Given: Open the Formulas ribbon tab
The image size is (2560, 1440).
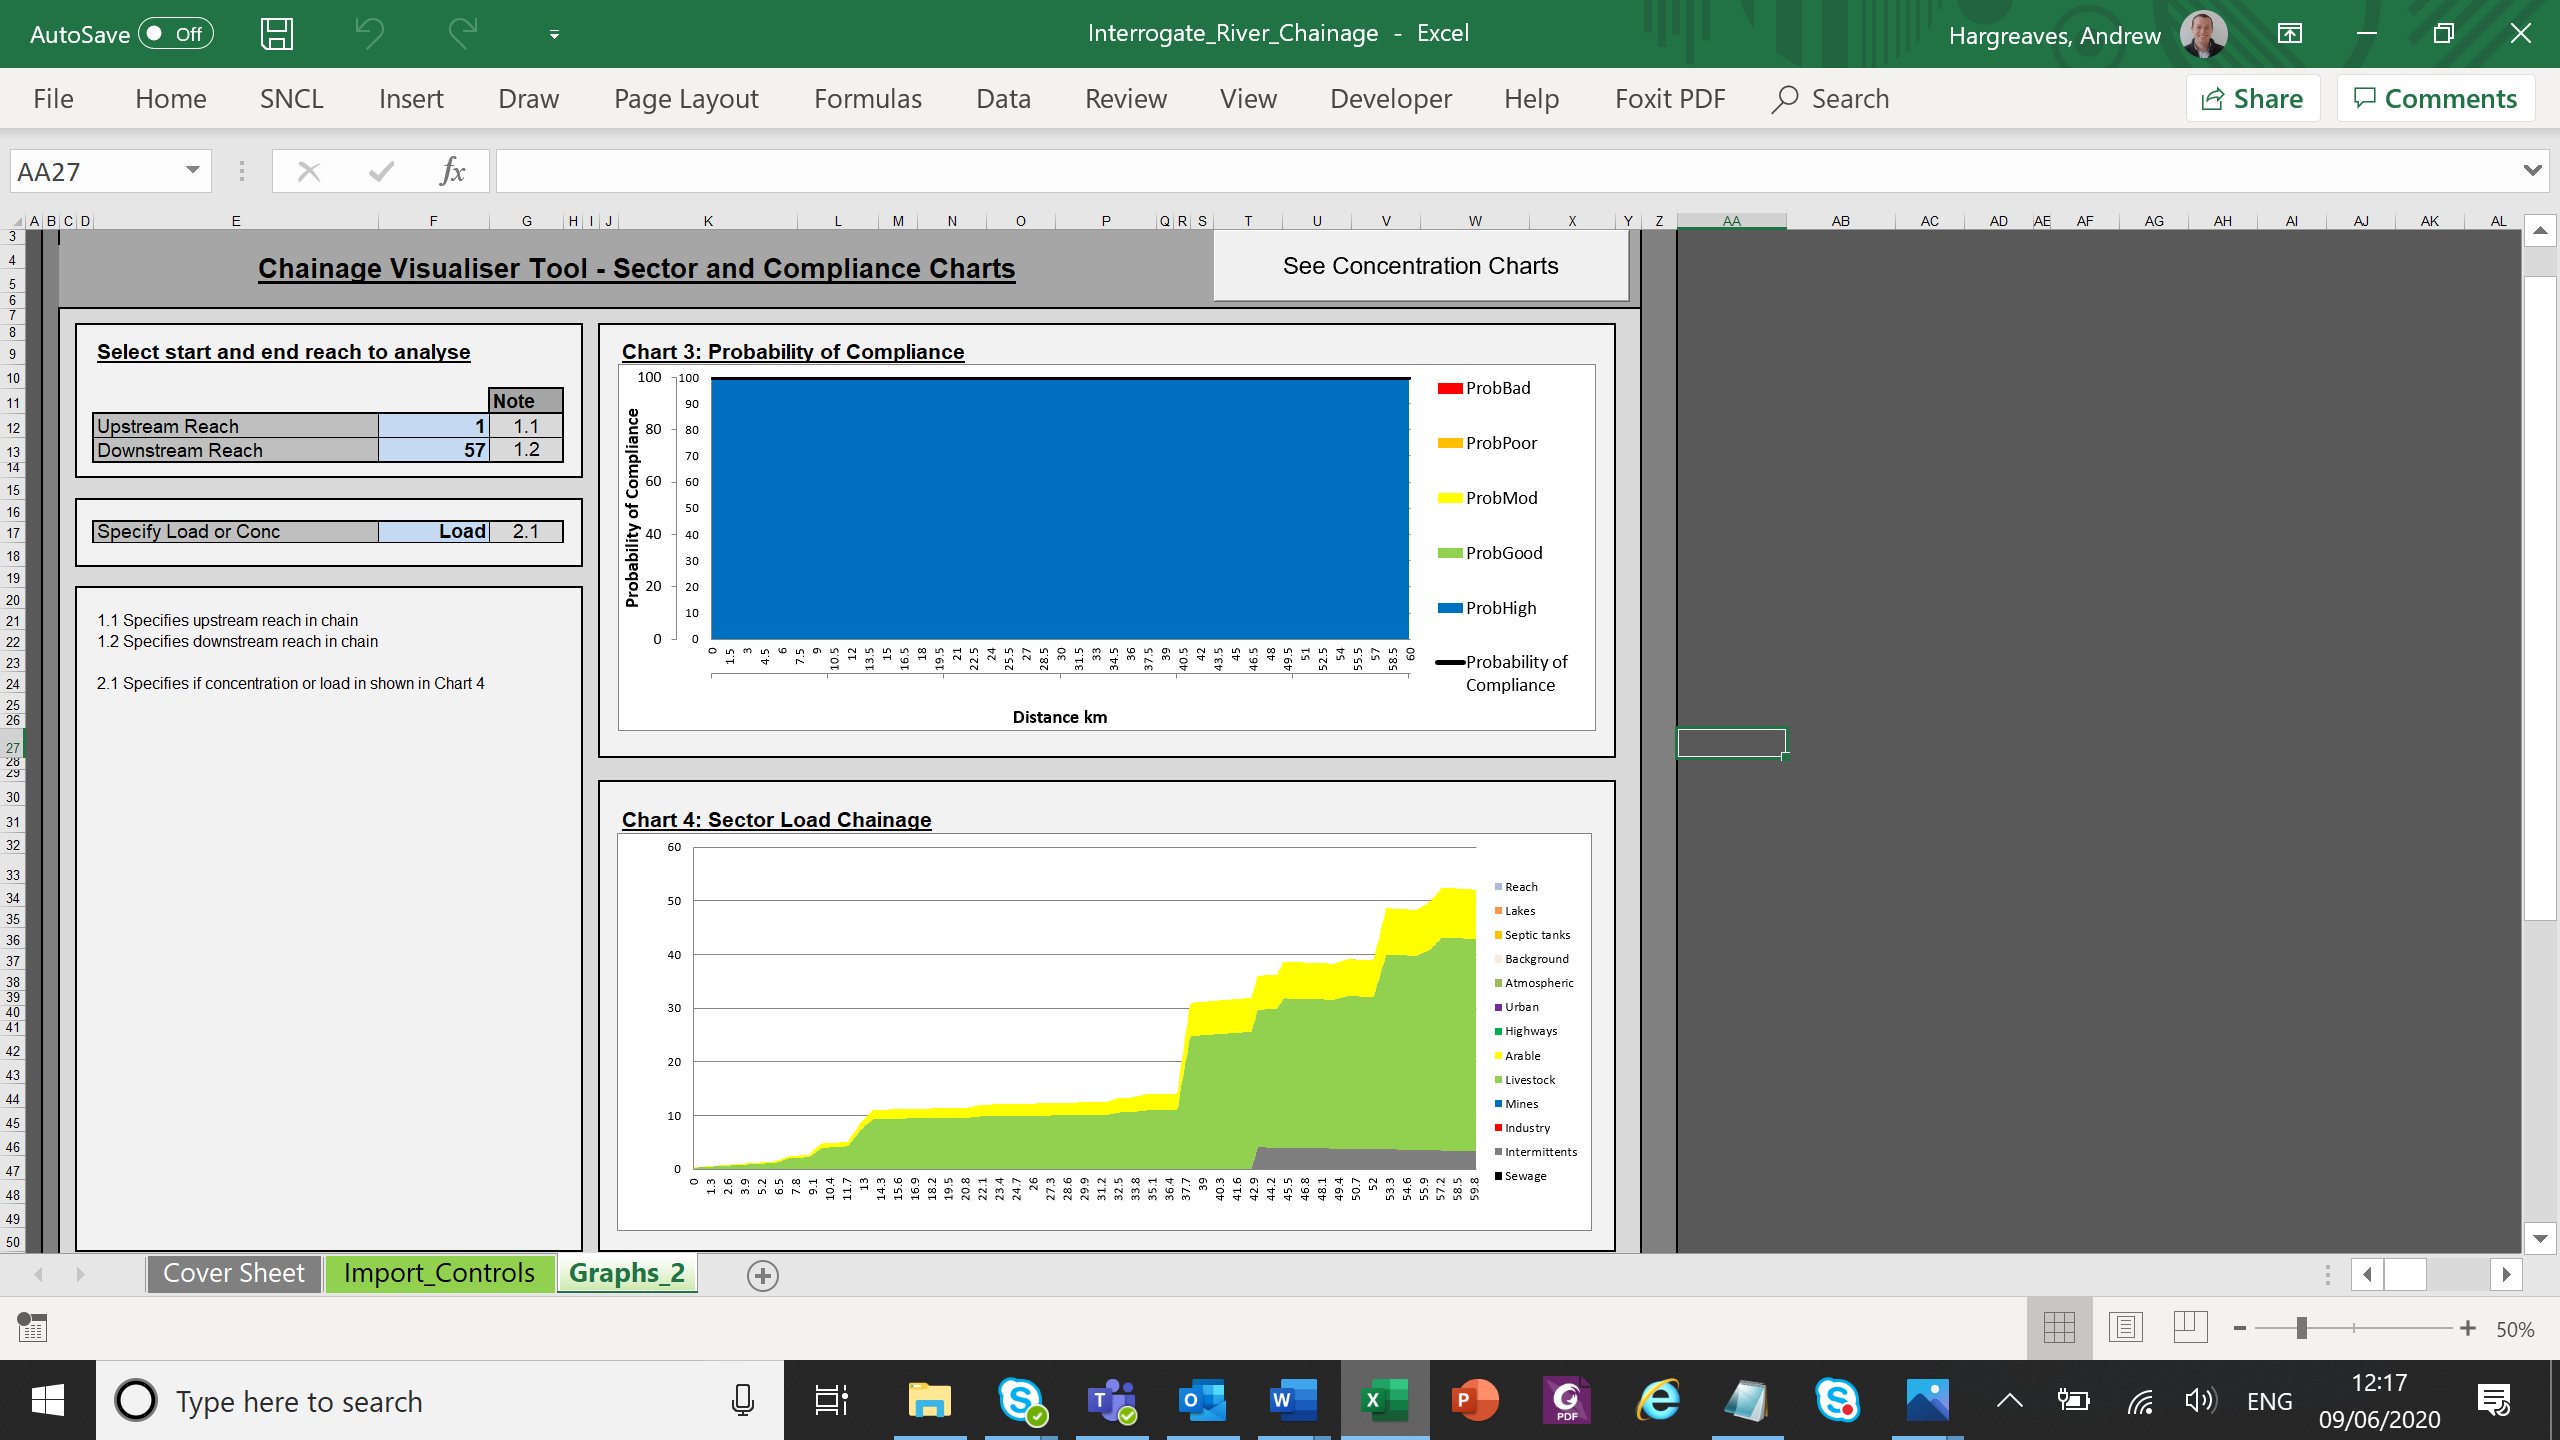Looking at the screenshot, I should point(867,98).
